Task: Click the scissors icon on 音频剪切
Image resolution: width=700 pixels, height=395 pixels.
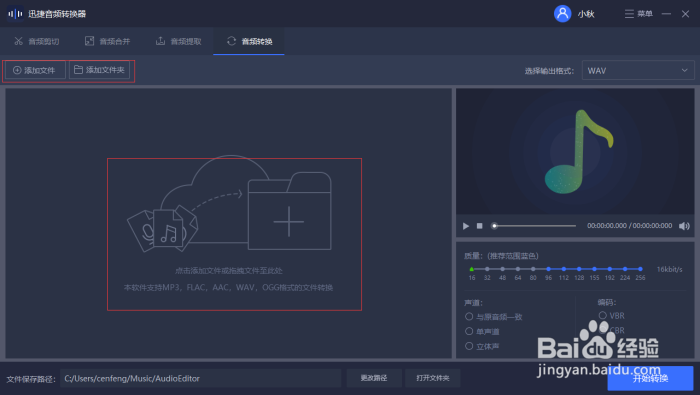Action: tap(18, 41)
